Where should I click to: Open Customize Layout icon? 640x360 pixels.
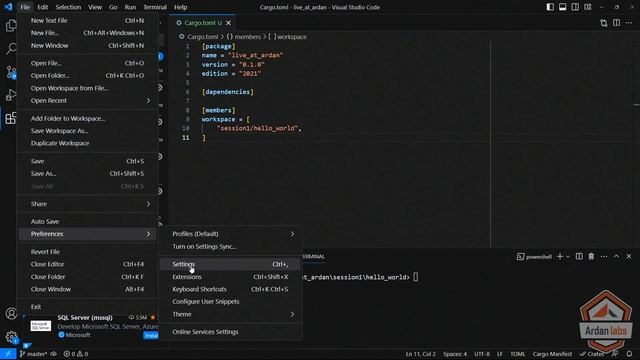pyautogui.click(x=588, y=7)
